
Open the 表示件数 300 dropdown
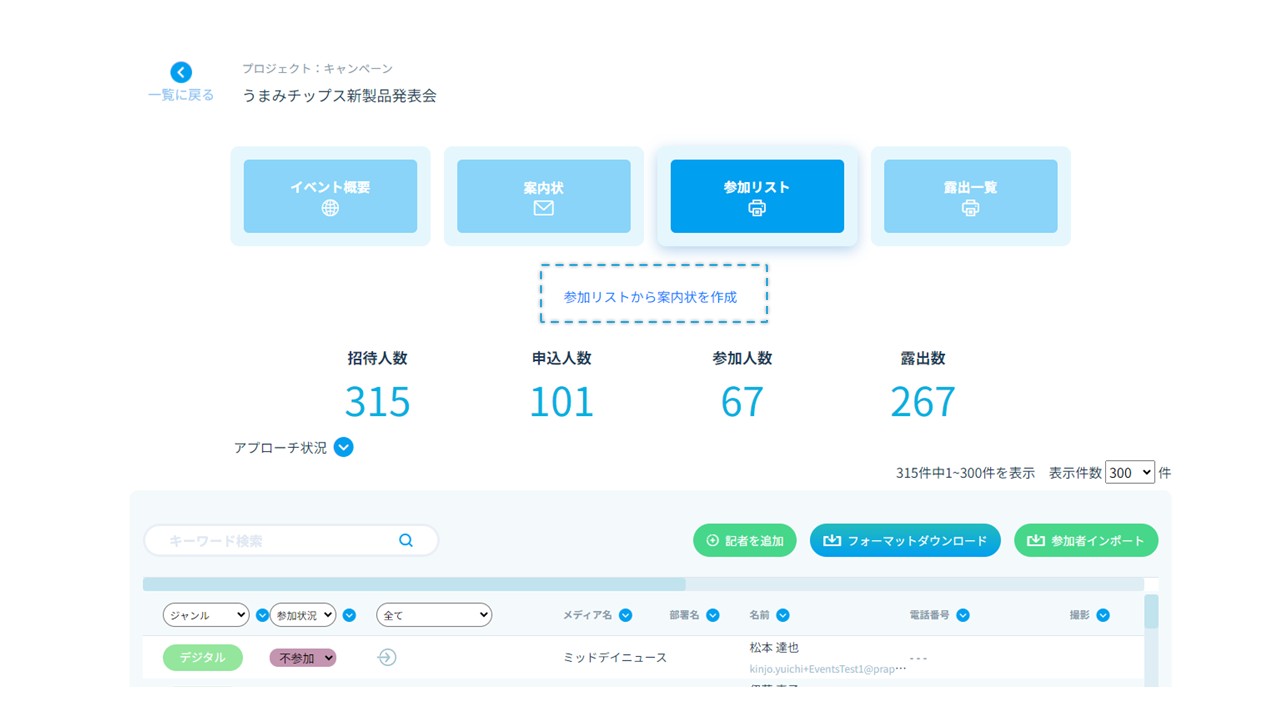[x=1130, y=472]
